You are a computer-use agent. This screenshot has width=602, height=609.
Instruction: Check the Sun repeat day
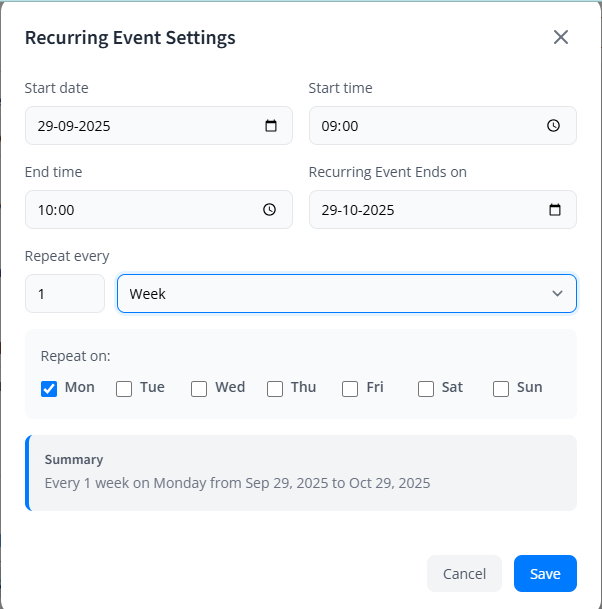(501, 388)
